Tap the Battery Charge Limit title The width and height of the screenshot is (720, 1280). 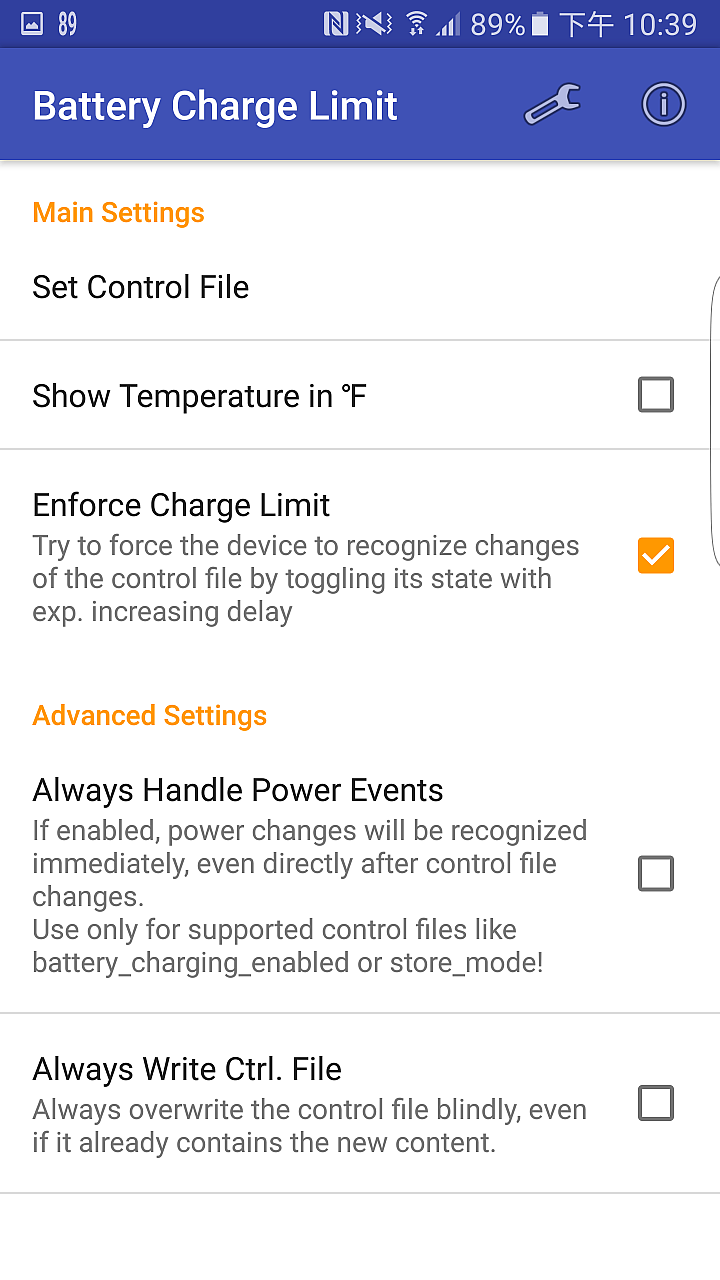coord(215,106)
